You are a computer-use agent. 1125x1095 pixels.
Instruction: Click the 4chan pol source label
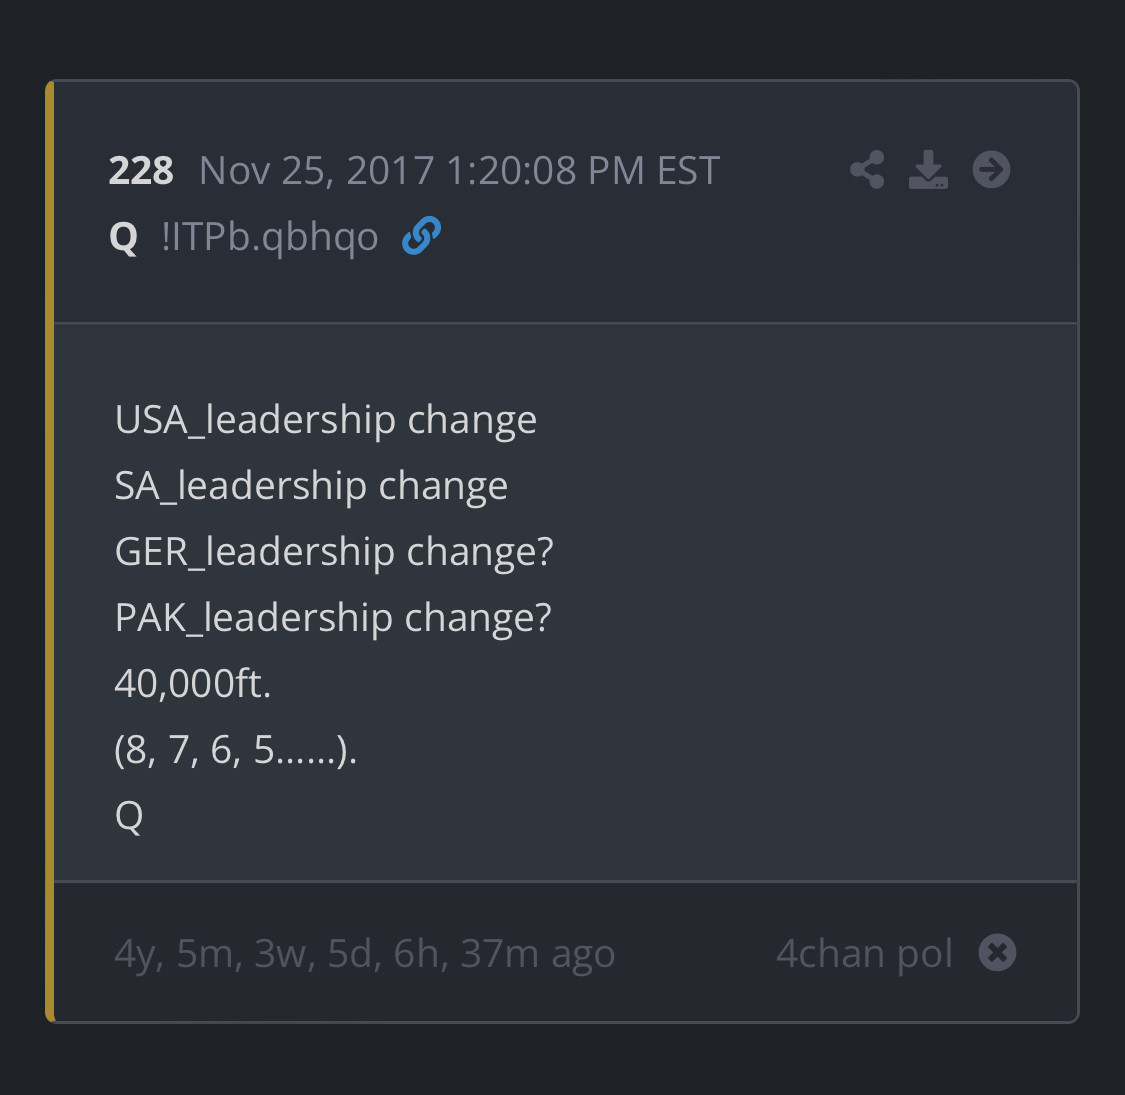864,953
